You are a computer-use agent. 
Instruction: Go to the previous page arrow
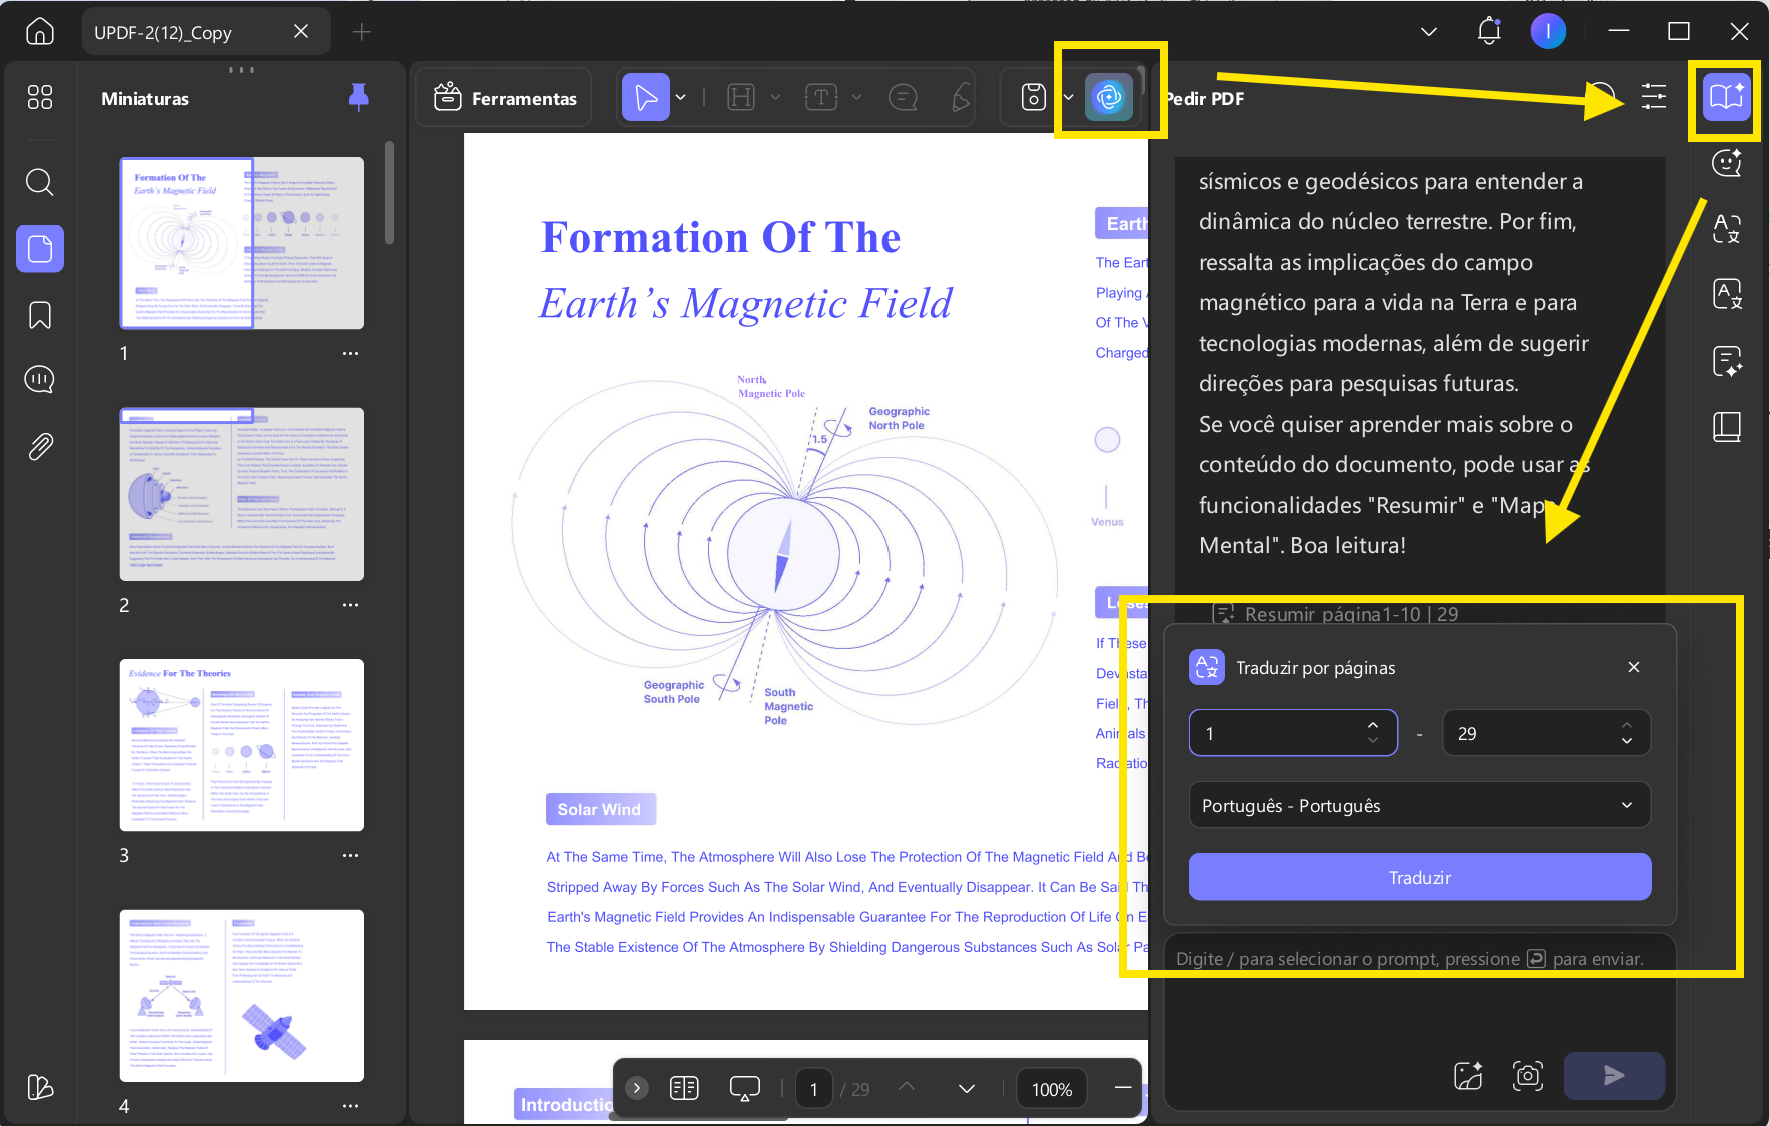907,1088
